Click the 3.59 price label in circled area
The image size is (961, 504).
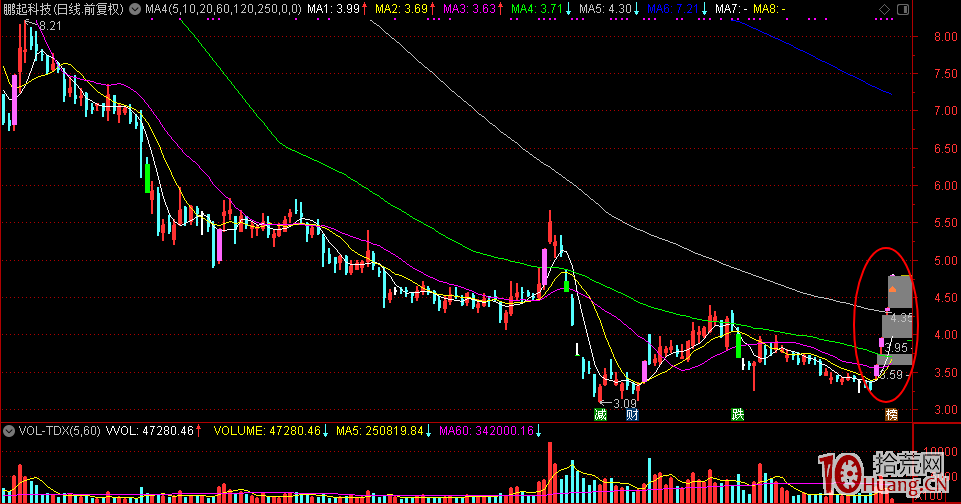click(x=891, y=375)
